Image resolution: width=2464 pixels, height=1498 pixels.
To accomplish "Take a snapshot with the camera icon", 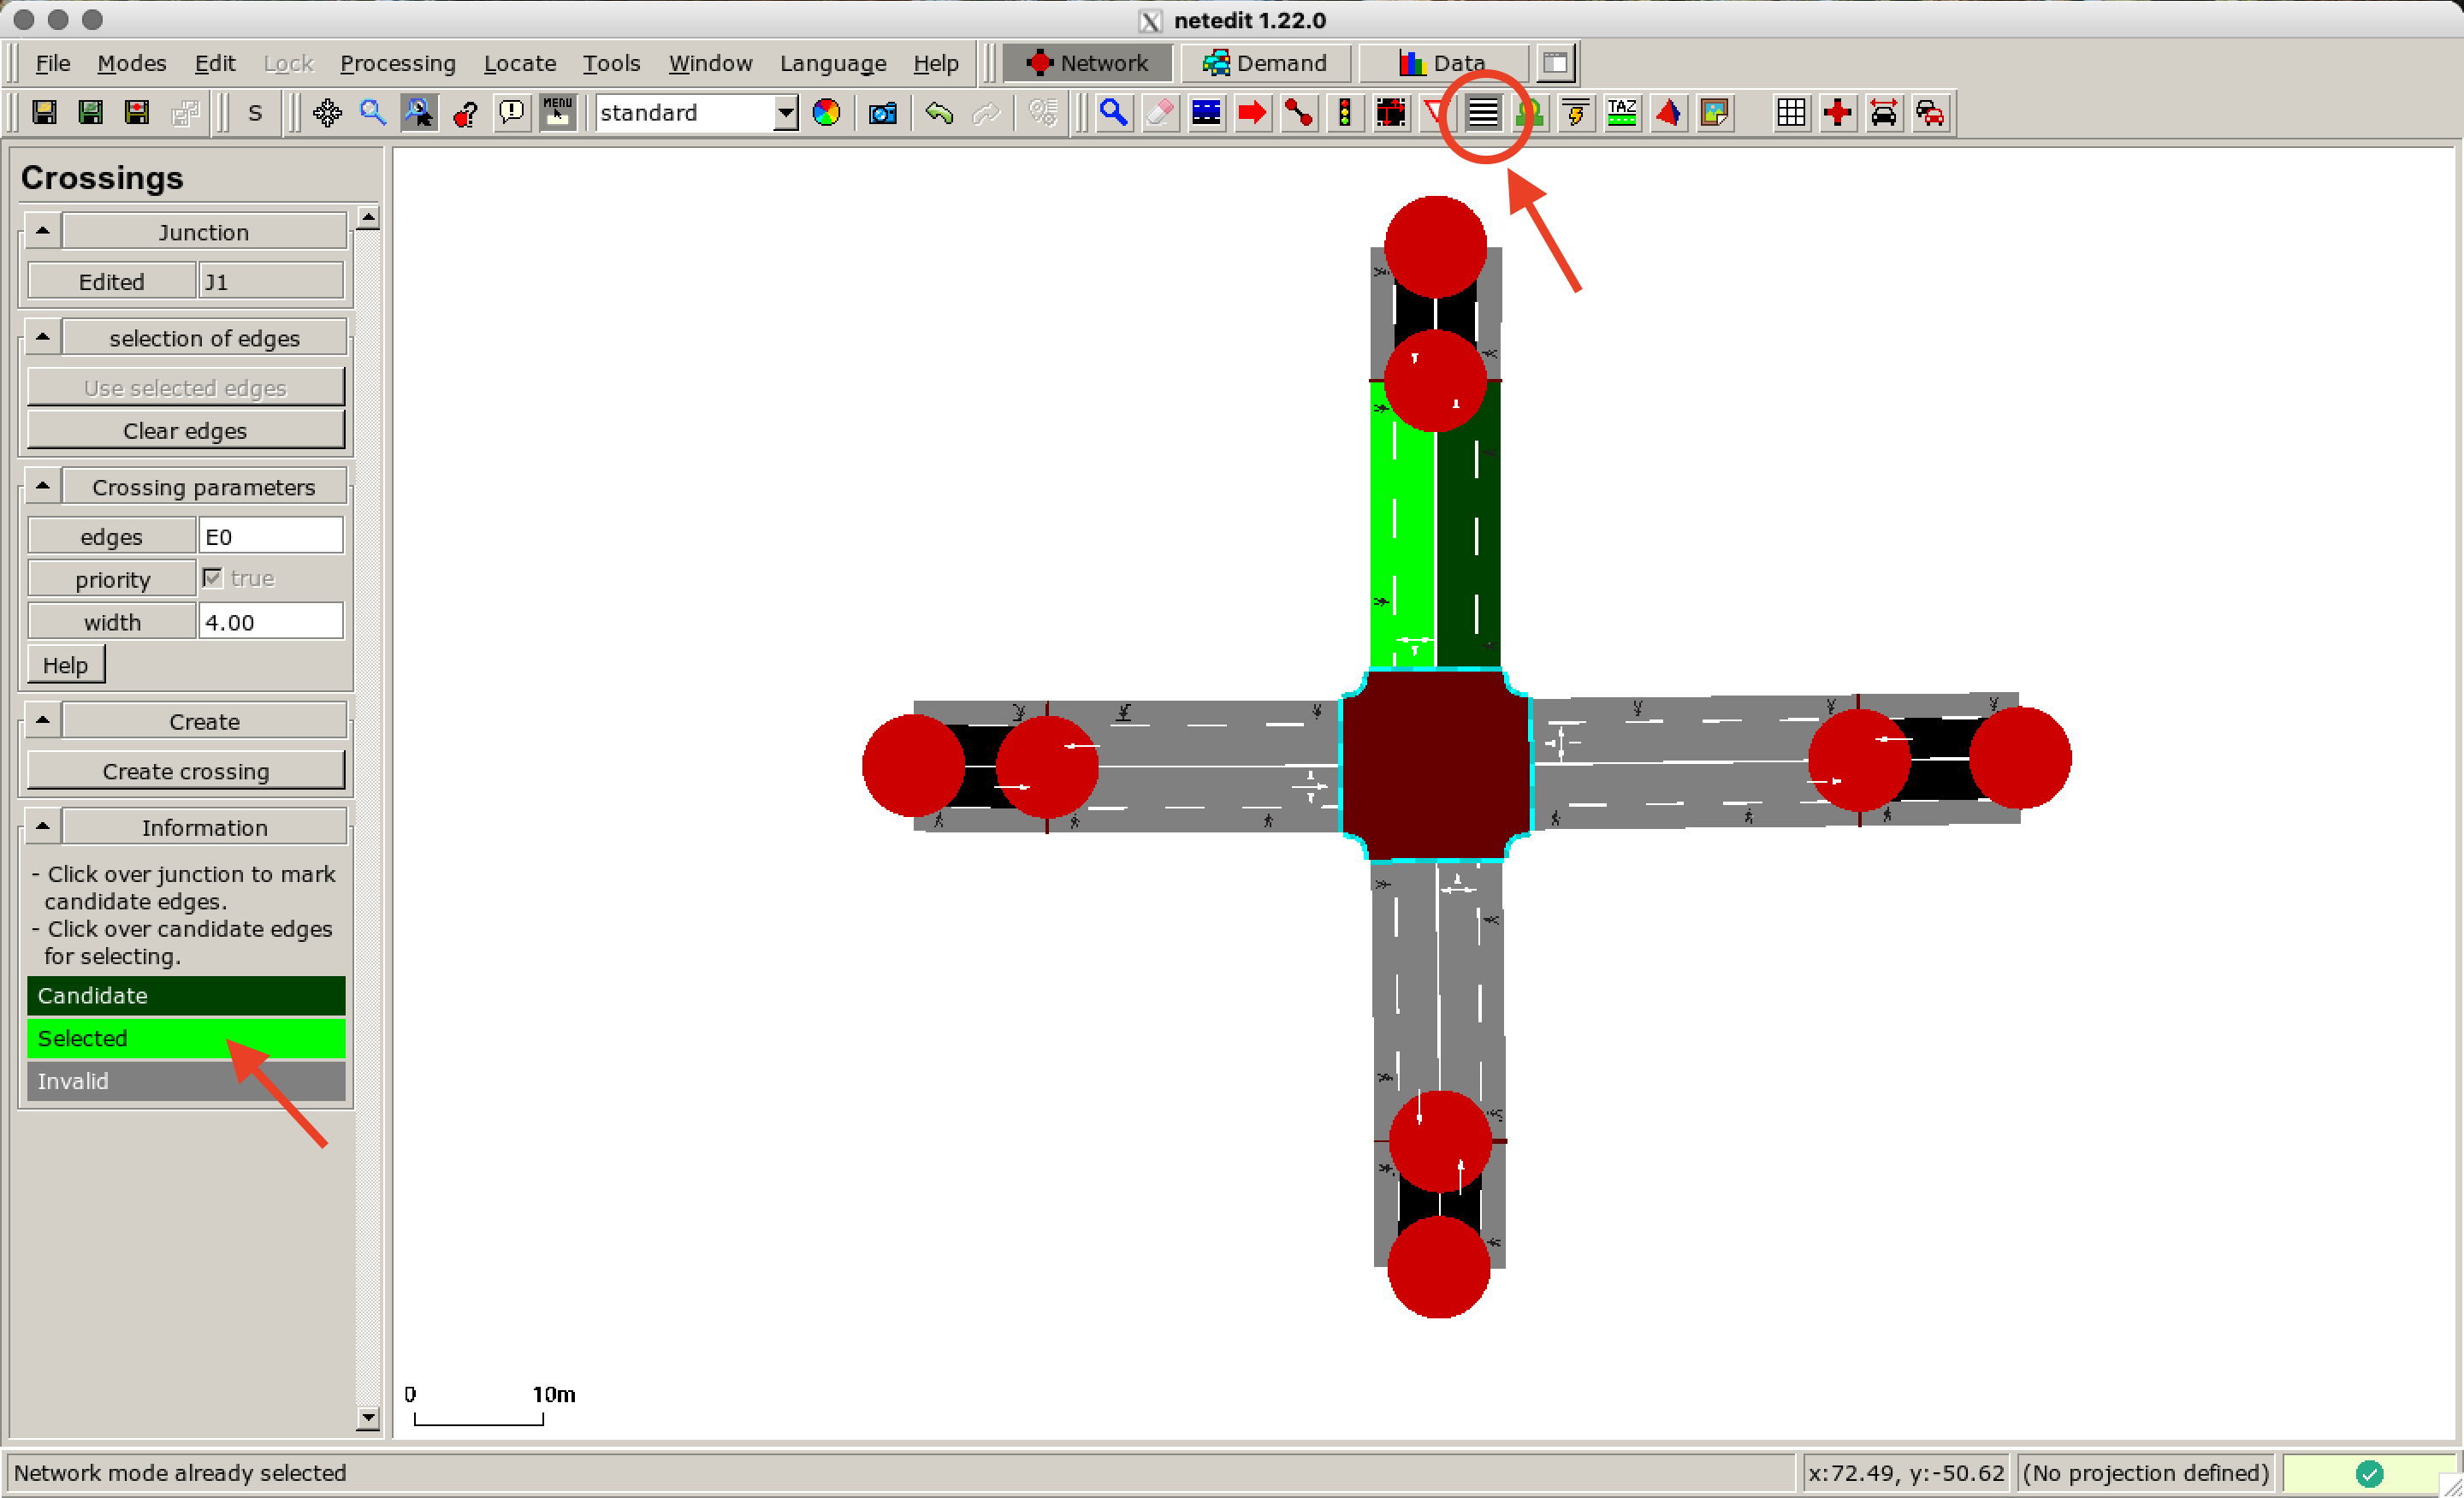I will 882,113.
